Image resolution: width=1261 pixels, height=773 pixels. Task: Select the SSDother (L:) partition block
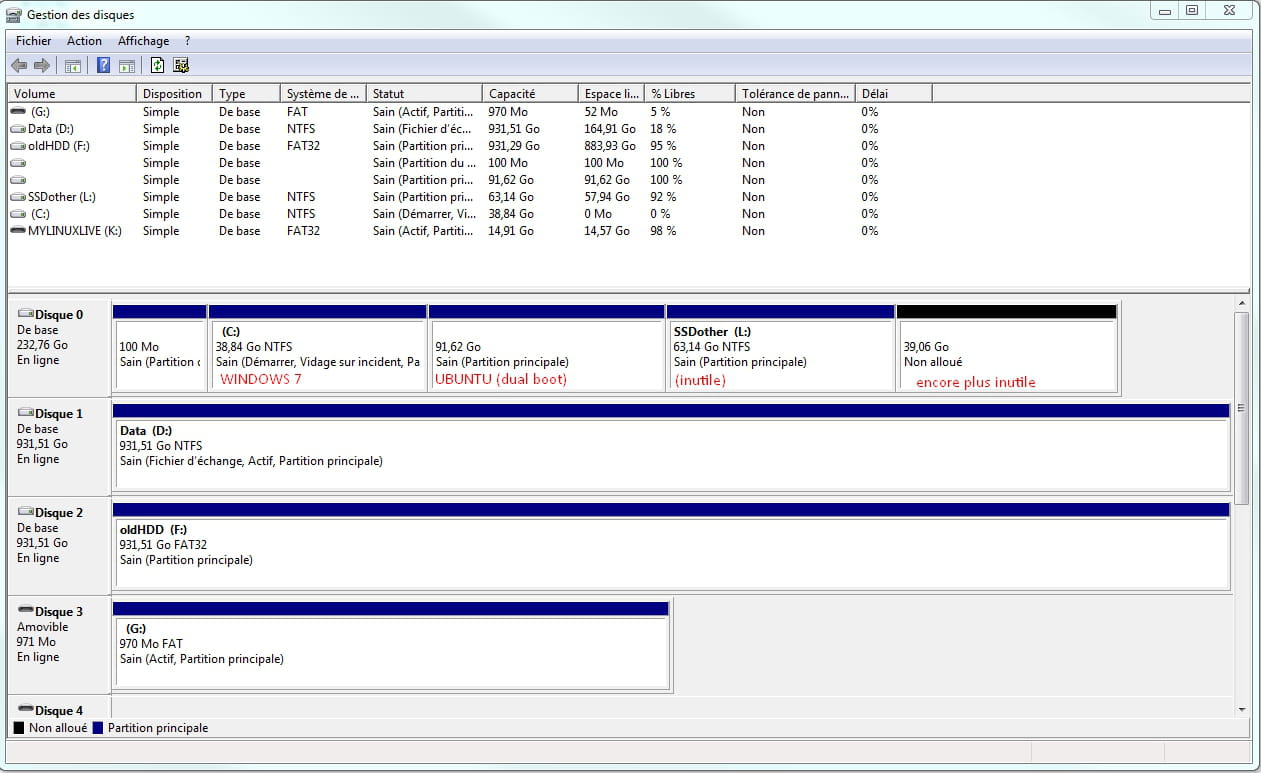point(779,355)
